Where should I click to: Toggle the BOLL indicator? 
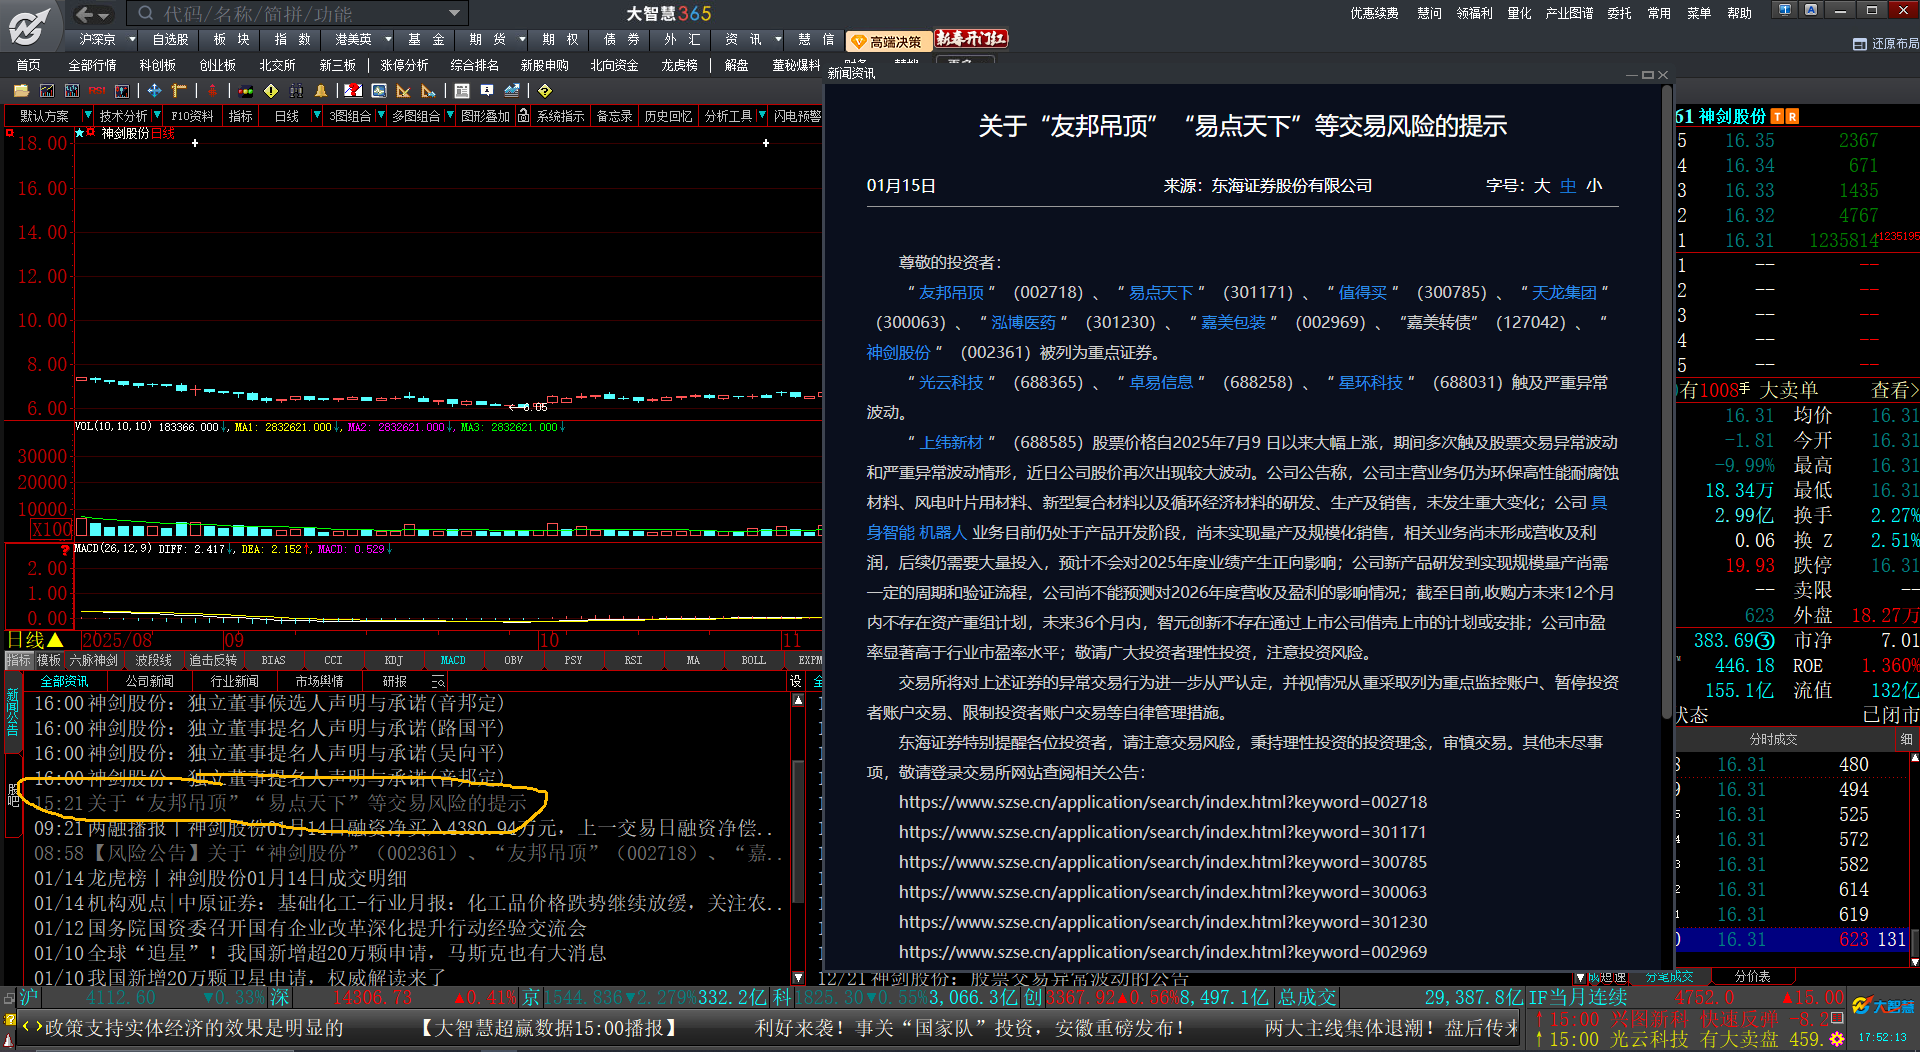point(753,660)
